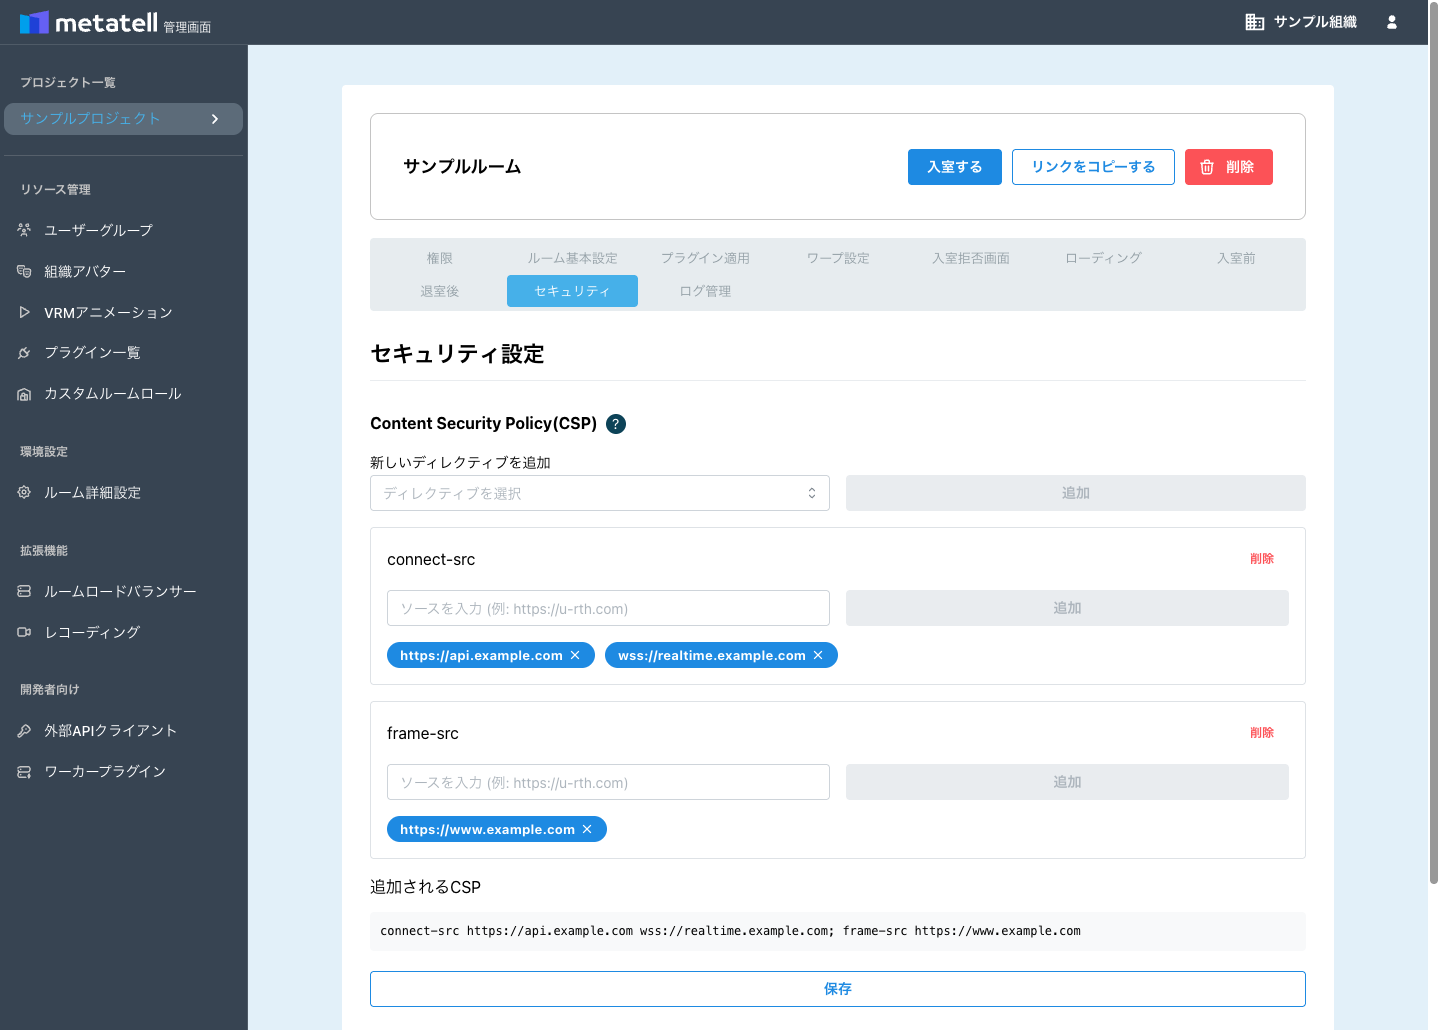
Task: Click the 保存 button
Action: point(838,989)
